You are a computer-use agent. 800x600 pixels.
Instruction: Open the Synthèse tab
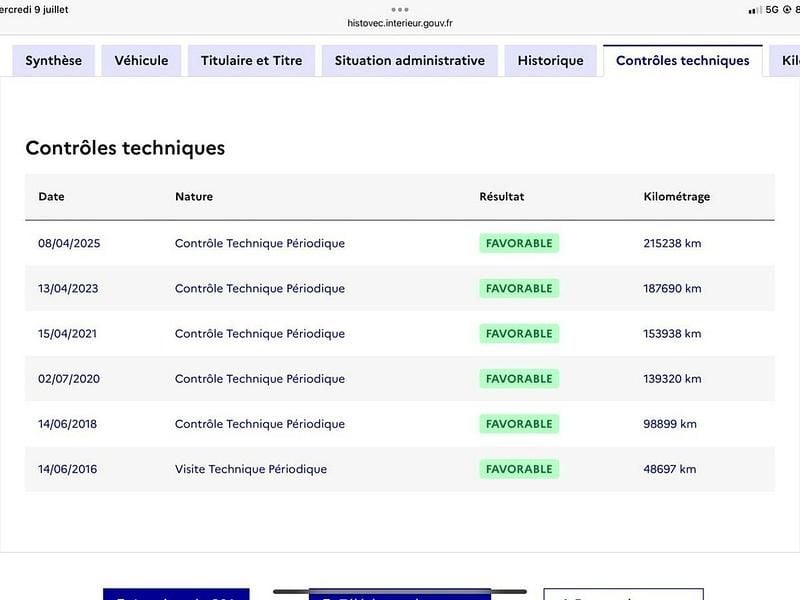pos(54,61)
